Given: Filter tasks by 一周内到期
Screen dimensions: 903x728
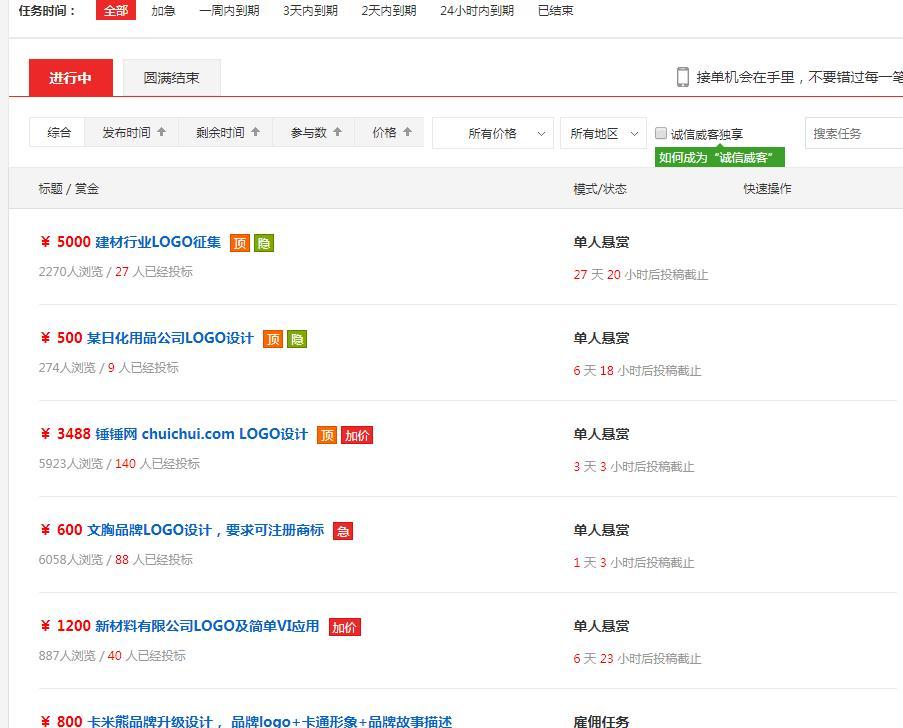Looking at the screenshot, I should [x=229, y=10].
